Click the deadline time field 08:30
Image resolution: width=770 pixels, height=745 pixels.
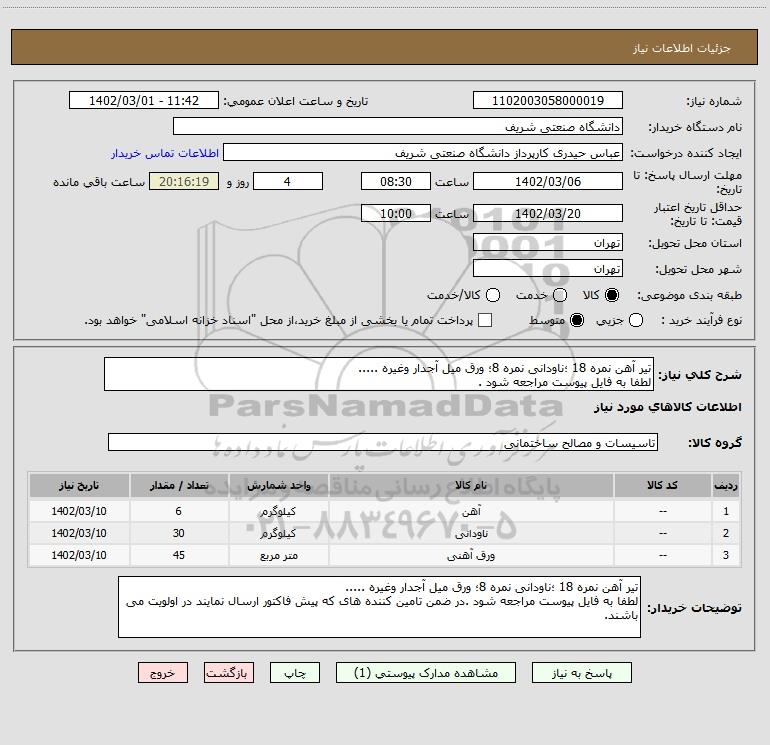396,181
